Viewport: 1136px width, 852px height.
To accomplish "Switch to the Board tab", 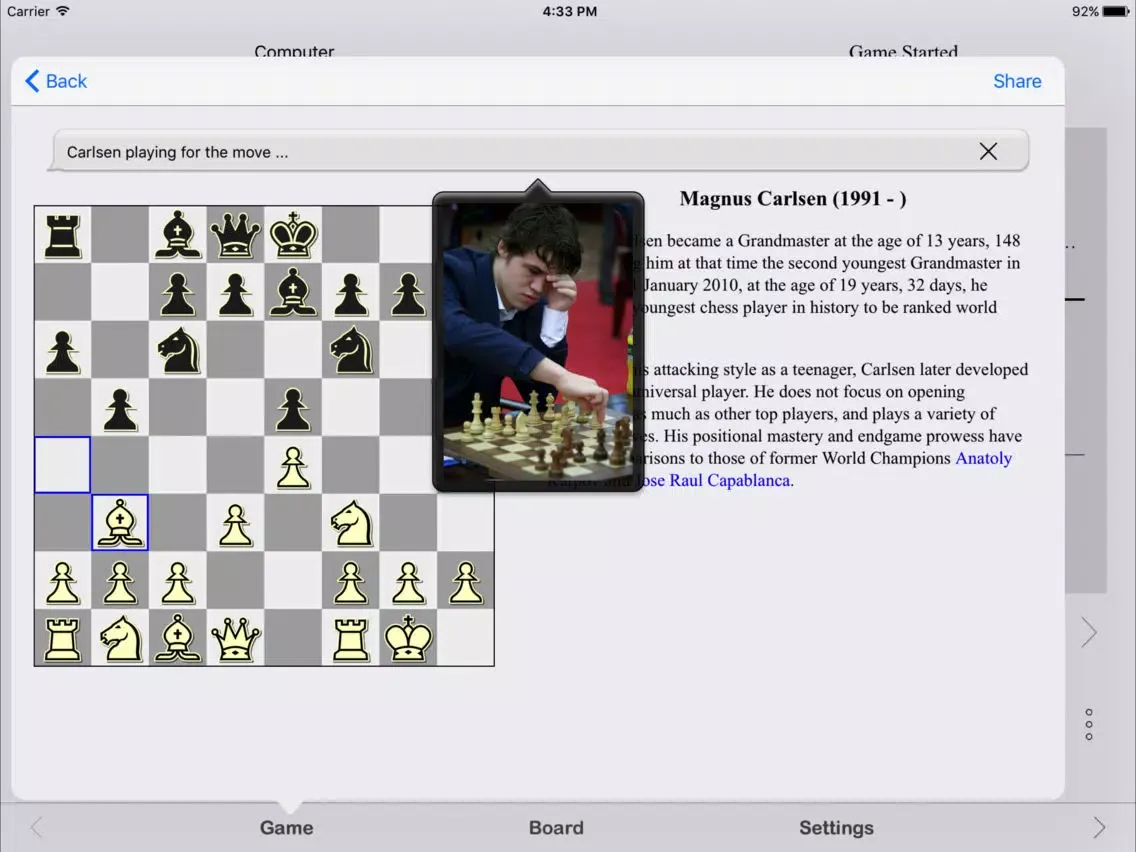I will (556, 827).
